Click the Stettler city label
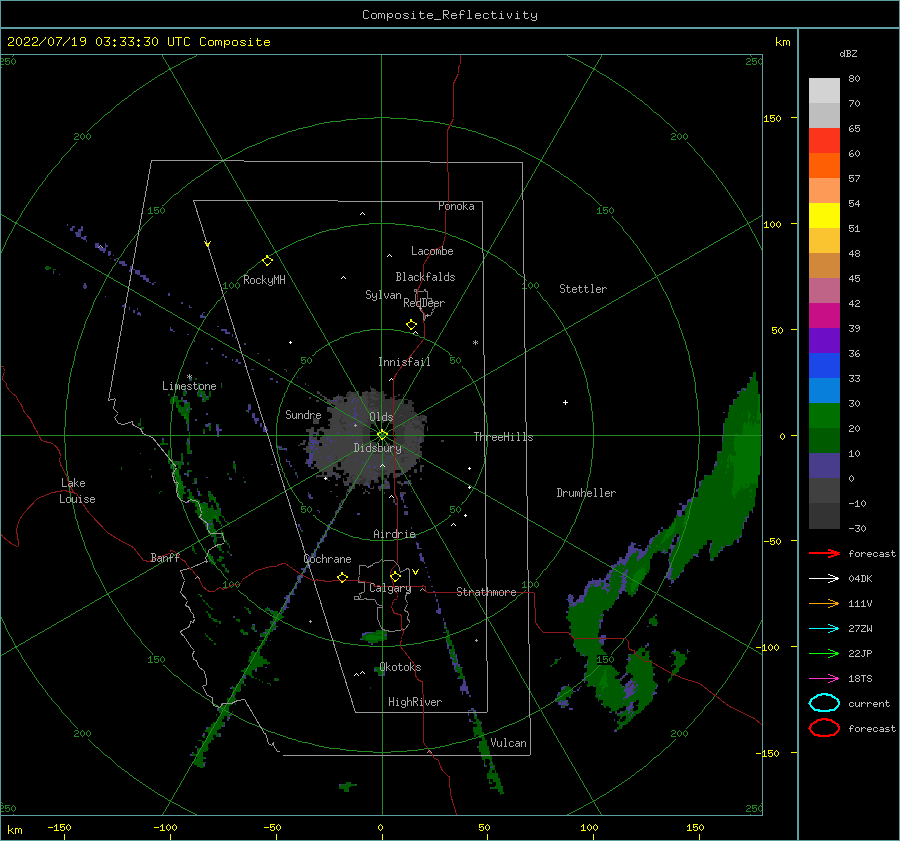The image size is (900, 841). pos(583,289)
